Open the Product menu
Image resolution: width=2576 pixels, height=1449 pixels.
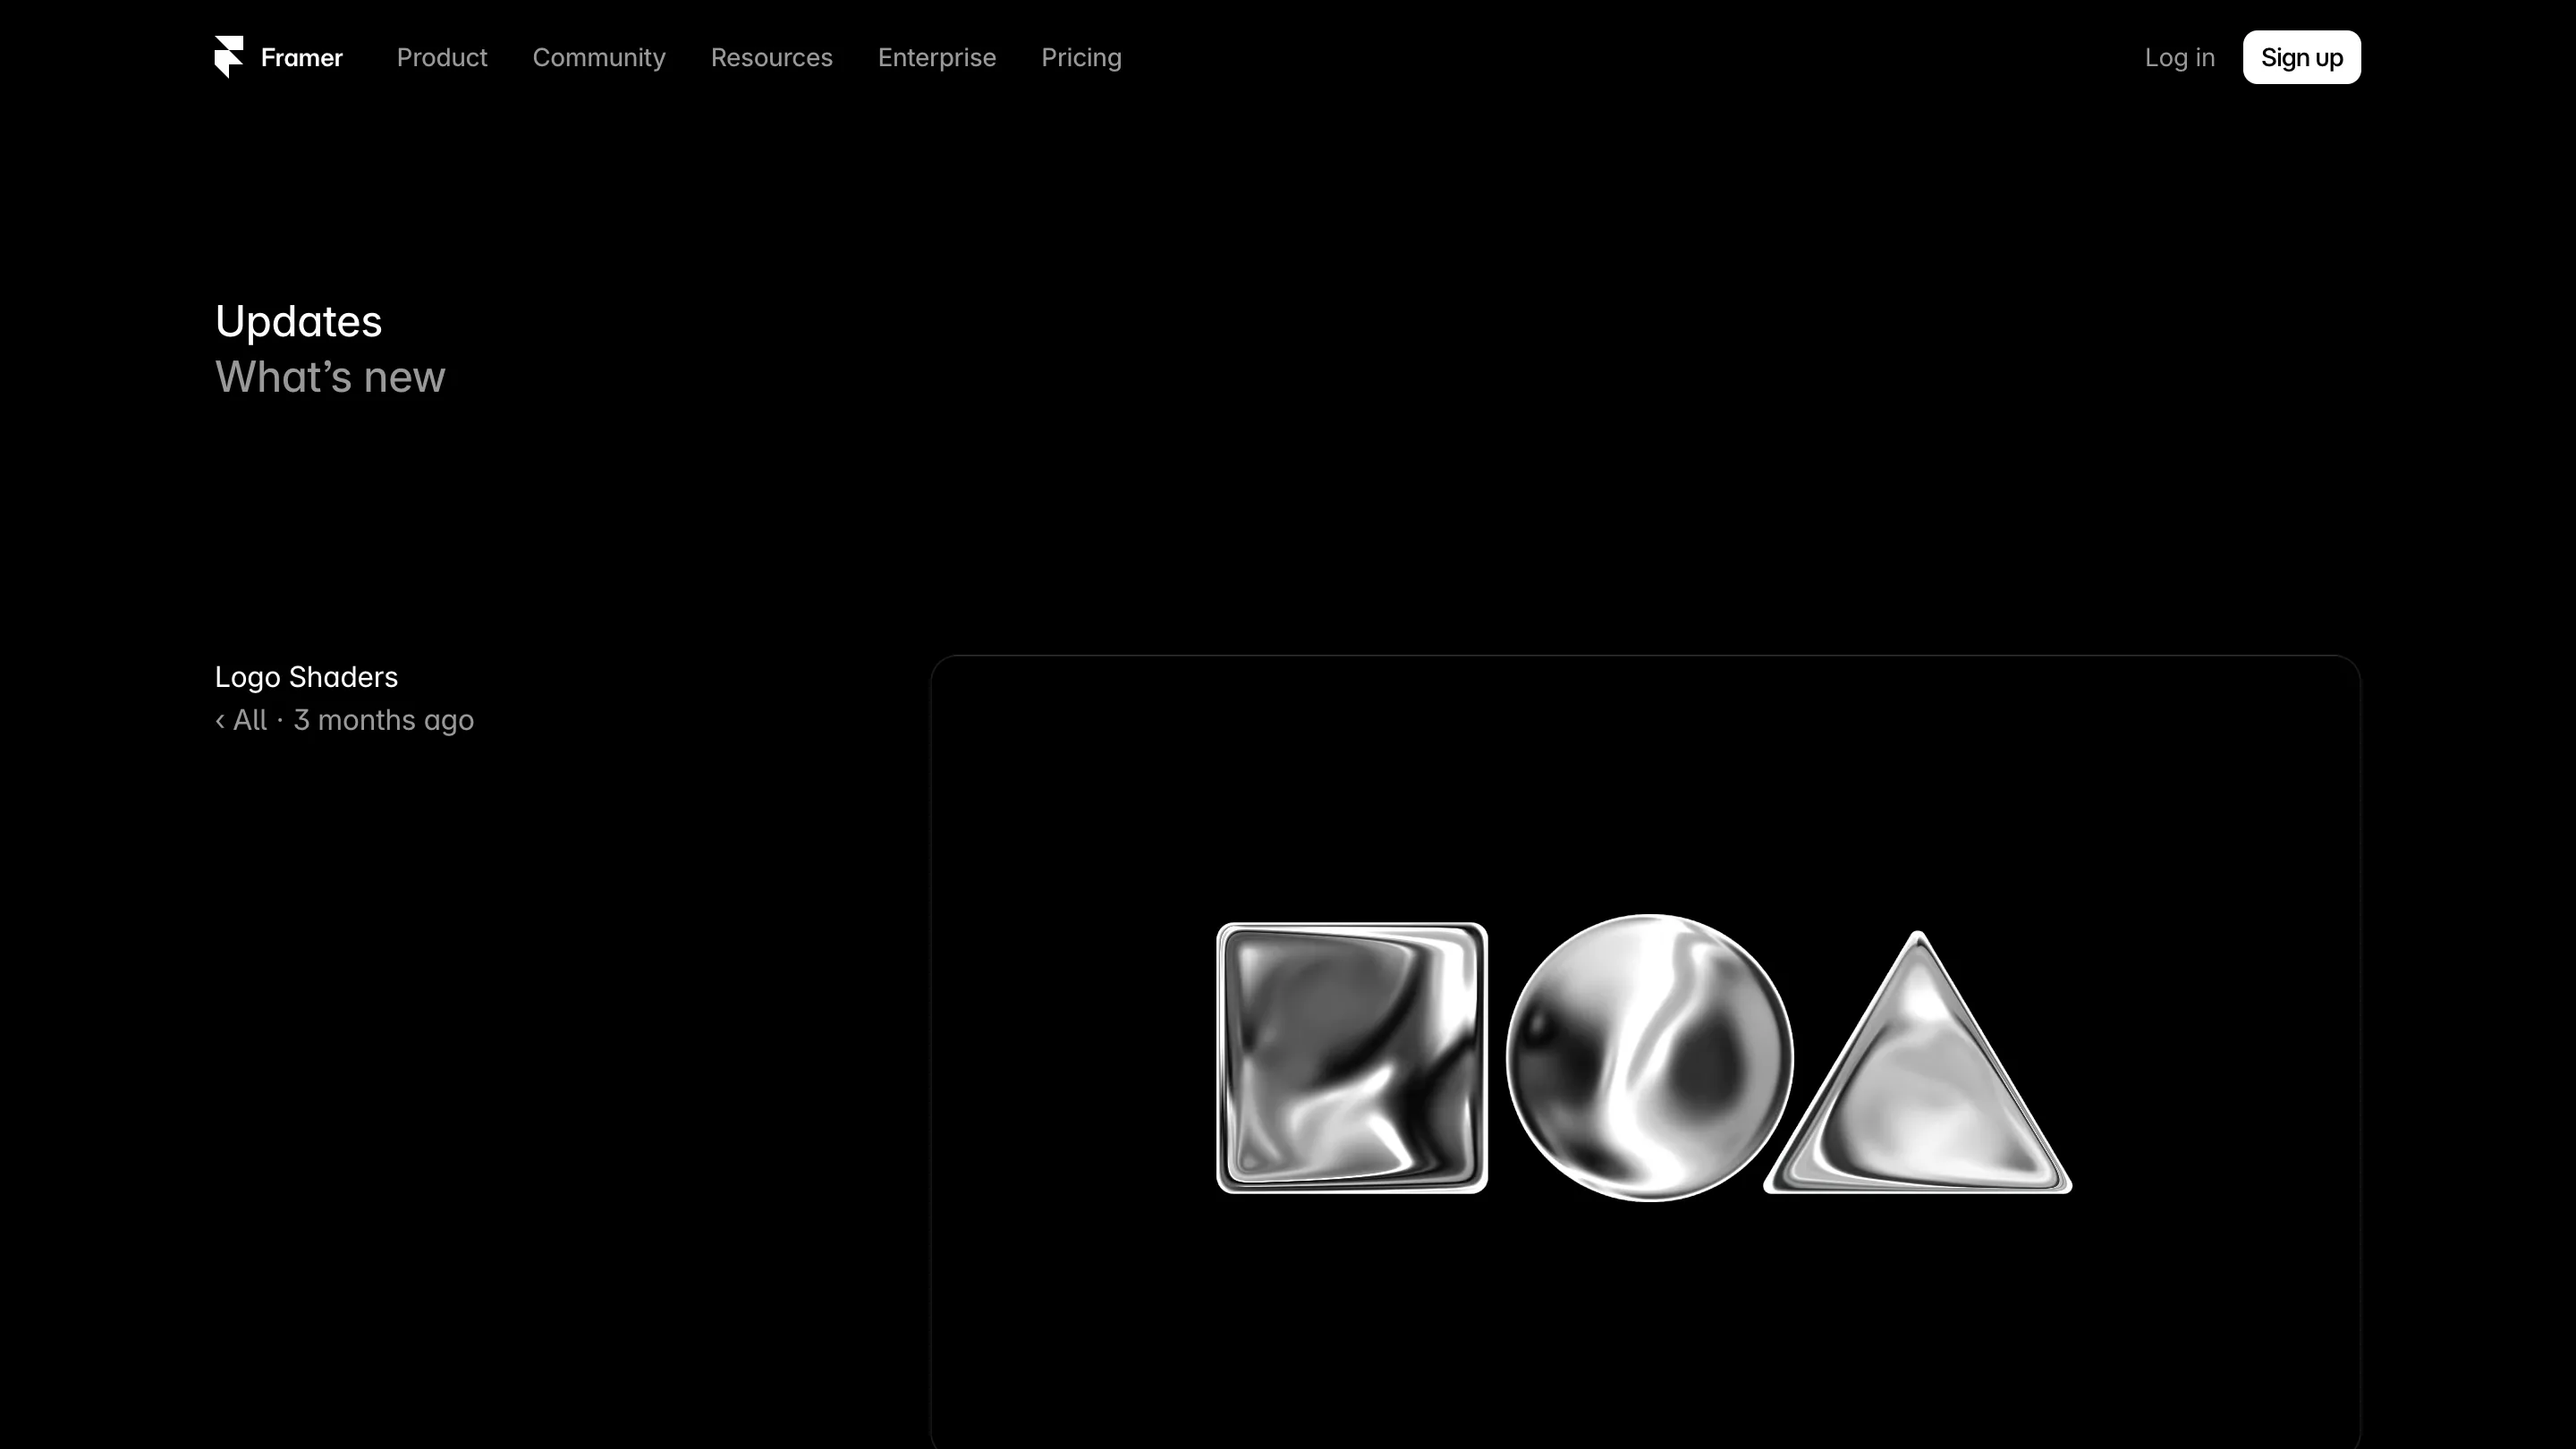442,58
